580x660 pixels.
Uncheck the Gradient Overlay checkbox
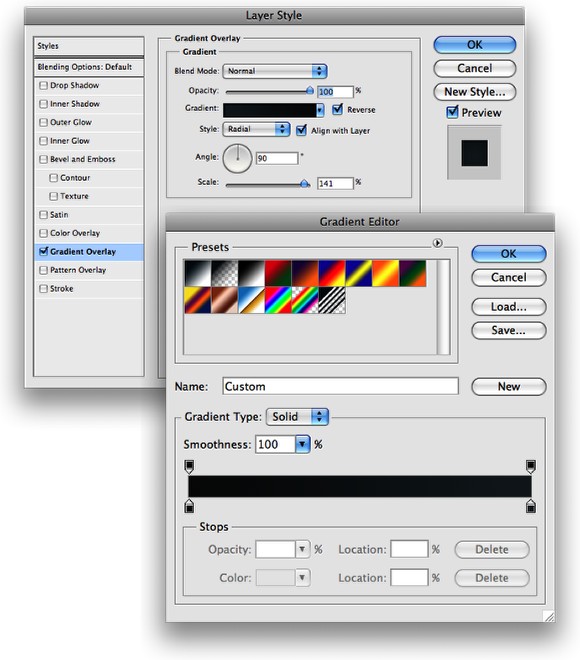click(x=43, y=251)
